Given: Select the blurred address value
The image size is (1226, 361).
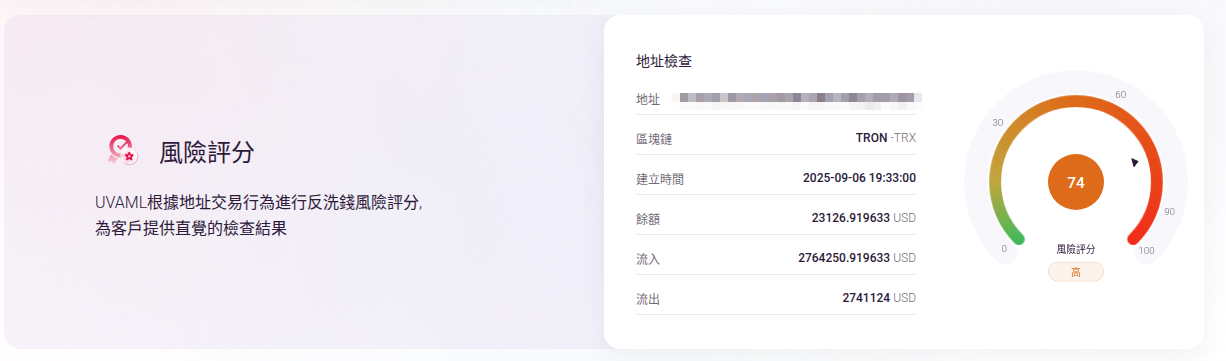Looking at the screenshot, I should 799,98.
